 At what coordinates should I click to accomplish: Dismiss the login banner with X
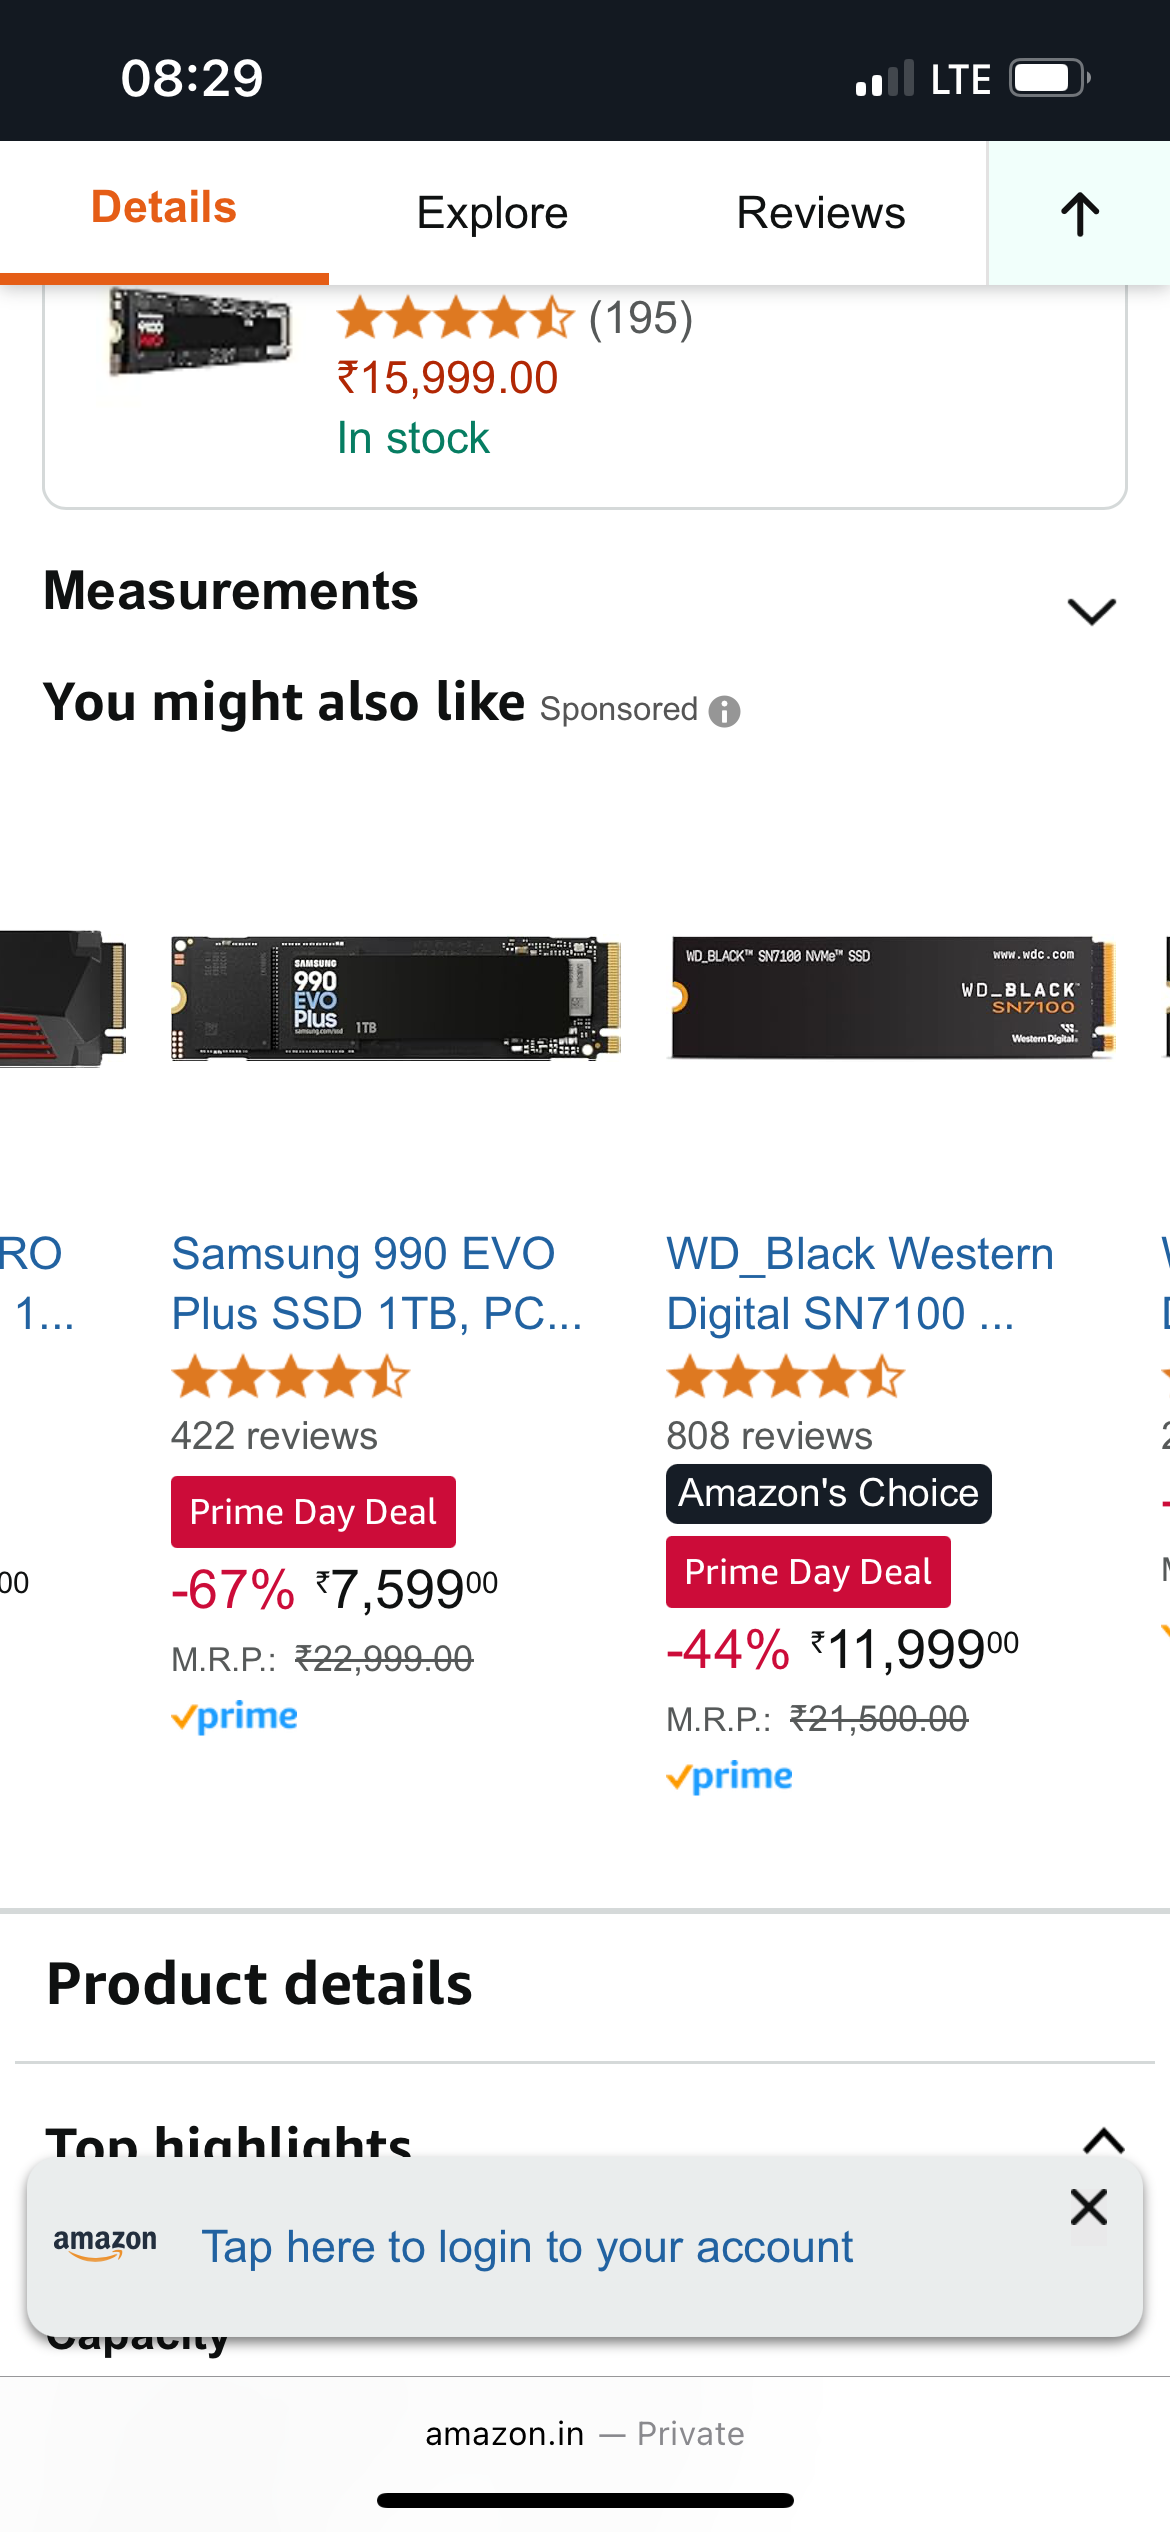tap(1088, 2207)
